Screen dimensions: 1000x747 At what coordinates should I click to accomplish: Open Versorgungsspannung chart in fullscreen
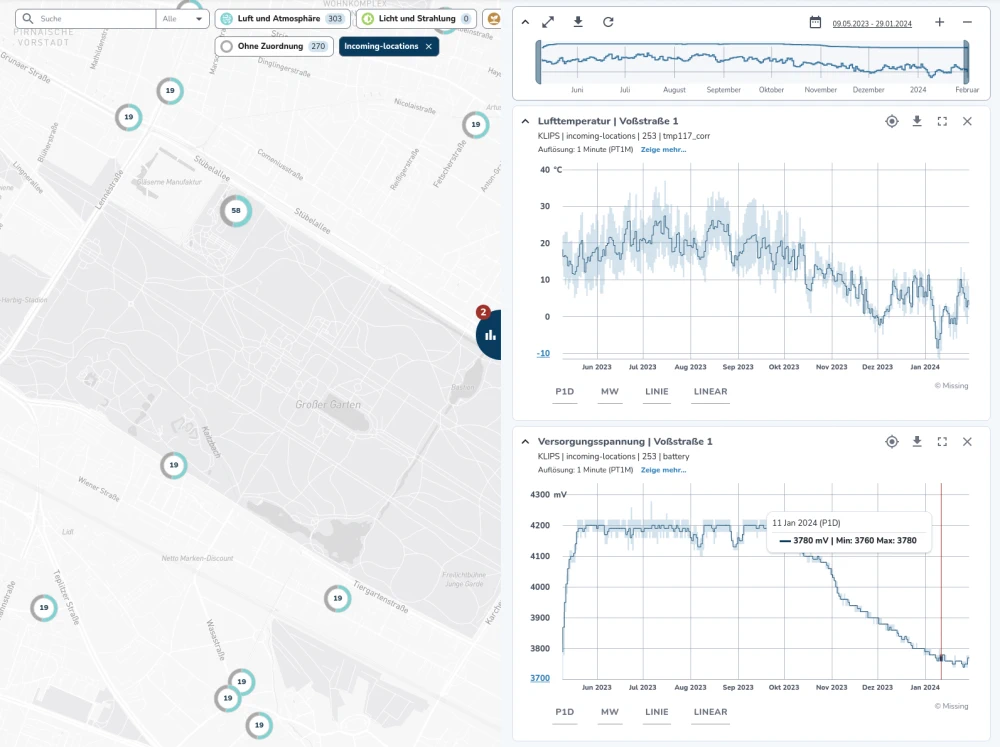(942, 441)
